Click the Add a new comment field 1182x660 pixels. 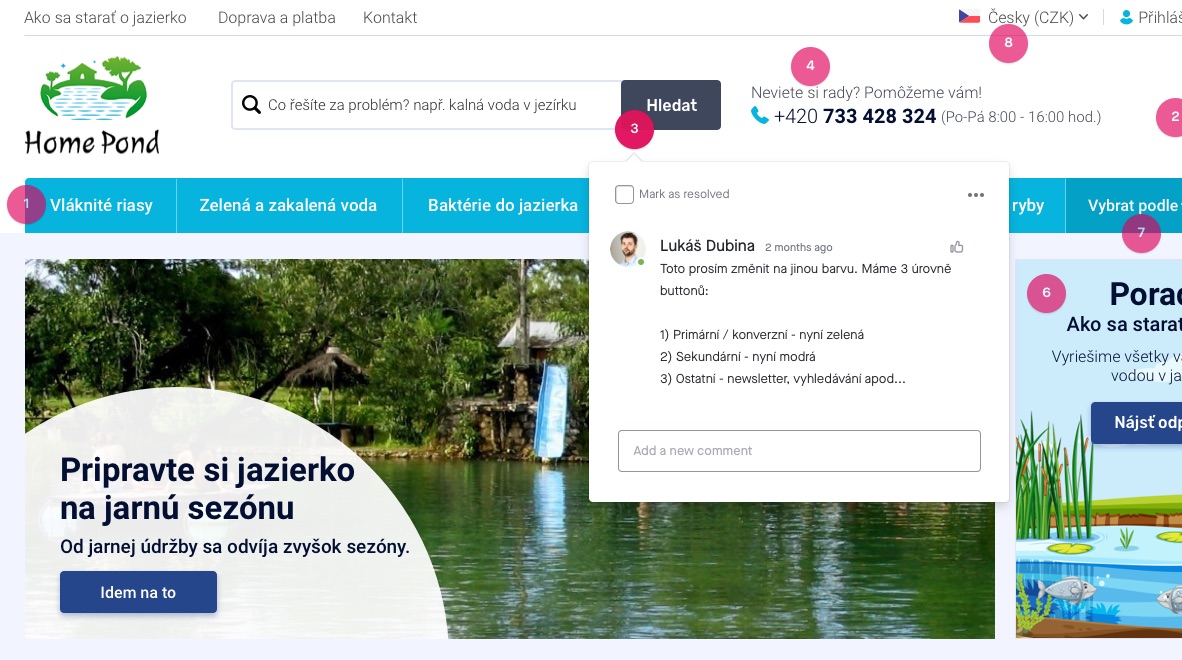tap(799, 451)
